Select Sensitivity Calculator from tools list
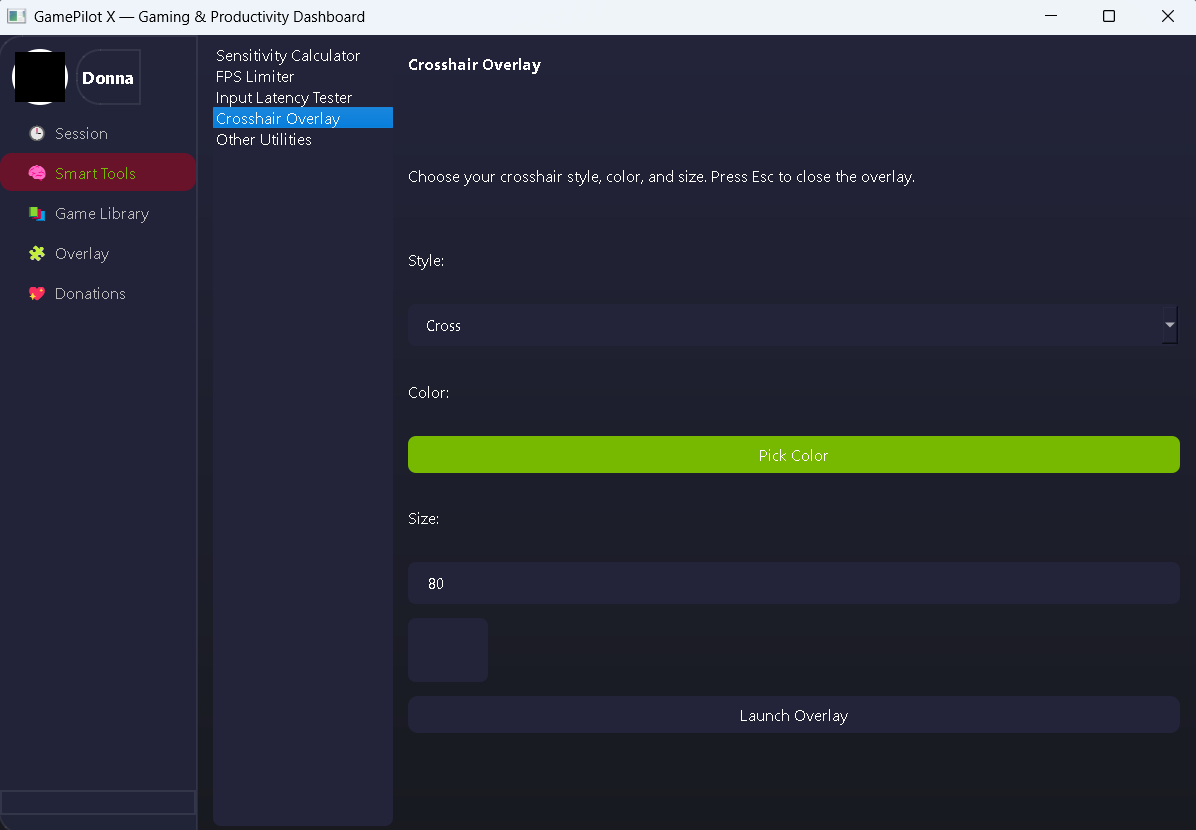The width and height of the screenshot is (1196, 830). [x=288, y=56]
